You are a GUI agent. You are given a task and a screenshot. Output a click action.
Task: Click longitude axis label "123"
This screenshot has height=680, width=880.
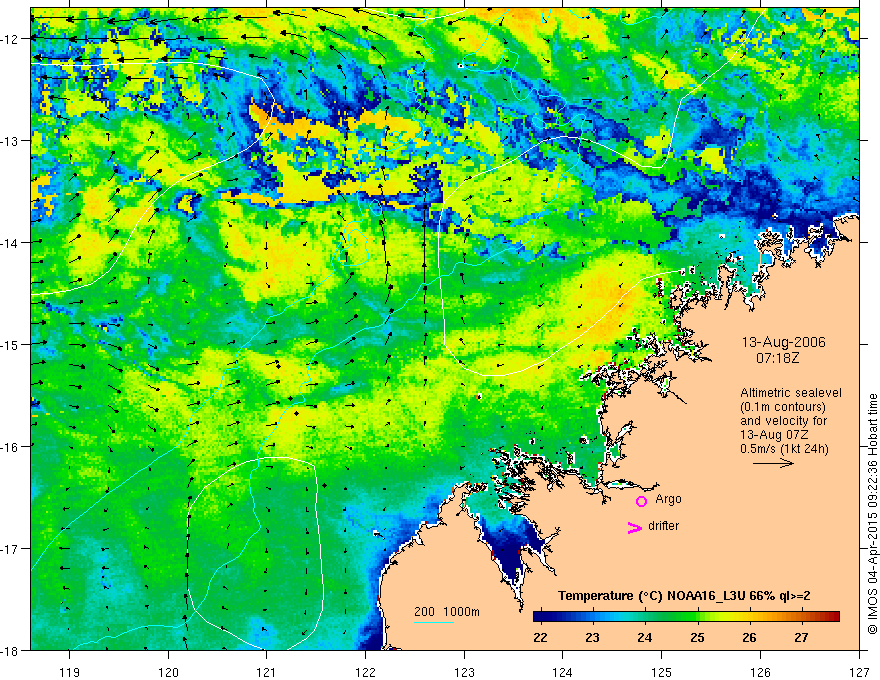point(464,672)
